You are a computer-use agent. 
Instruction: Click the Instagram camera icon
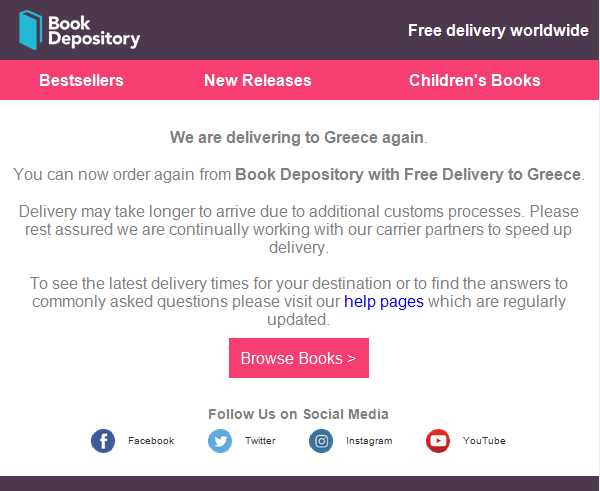321,441
